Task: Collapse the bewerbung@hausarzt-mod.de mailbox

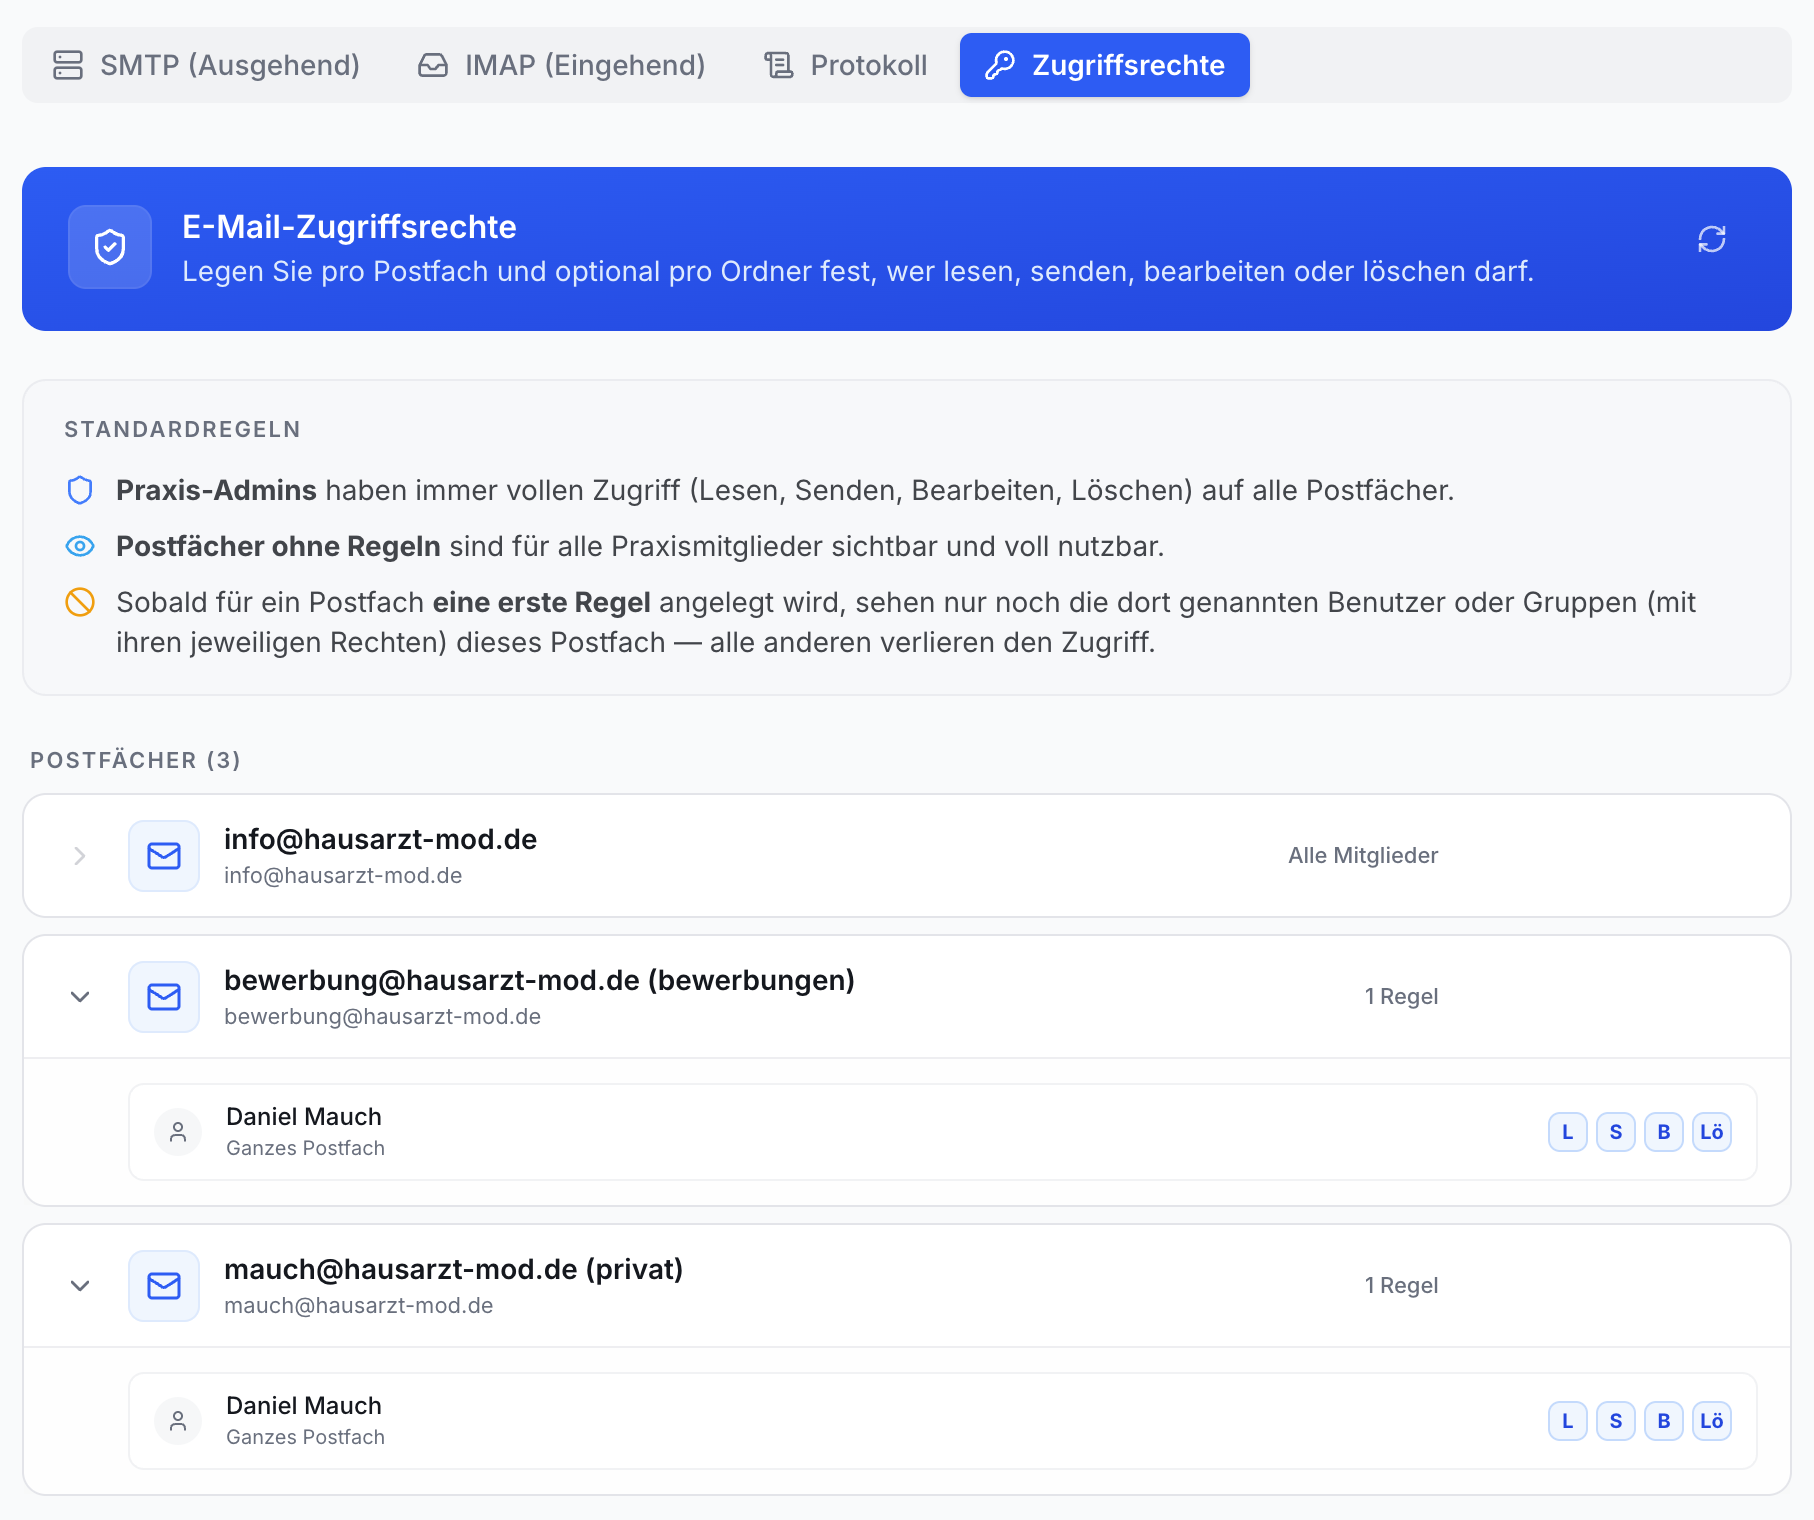Action: click(80, 997)
